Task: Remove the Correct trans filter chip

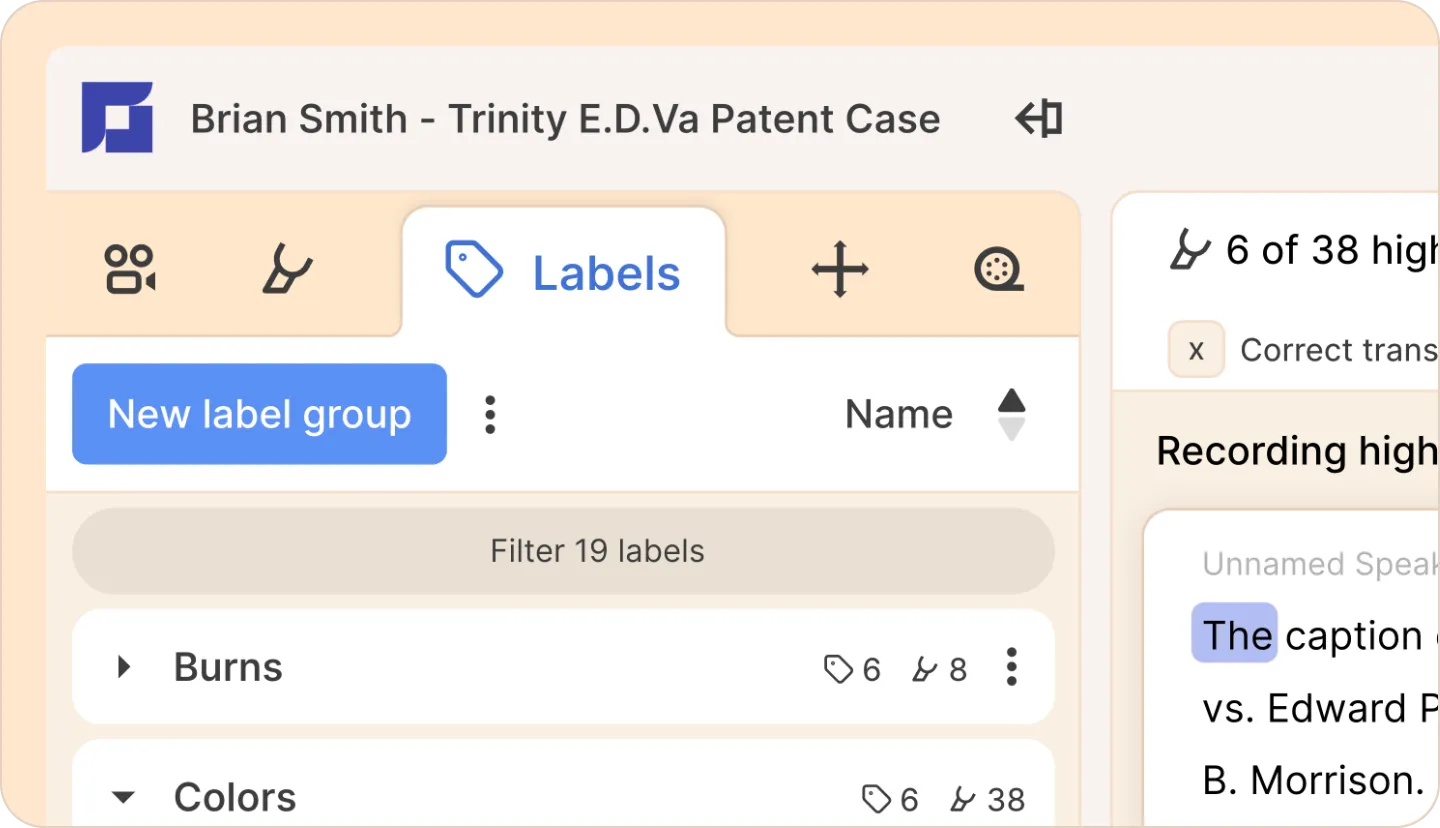Action: (1196, 350)
